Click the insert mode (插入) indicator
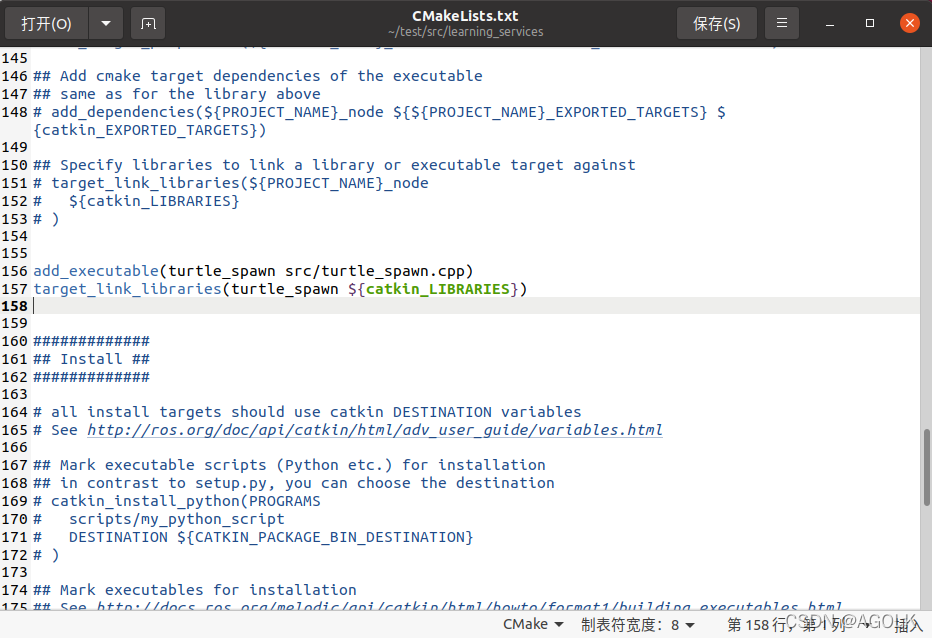The image size is (932, 638). pyautogui.click(x=908, y=625)
